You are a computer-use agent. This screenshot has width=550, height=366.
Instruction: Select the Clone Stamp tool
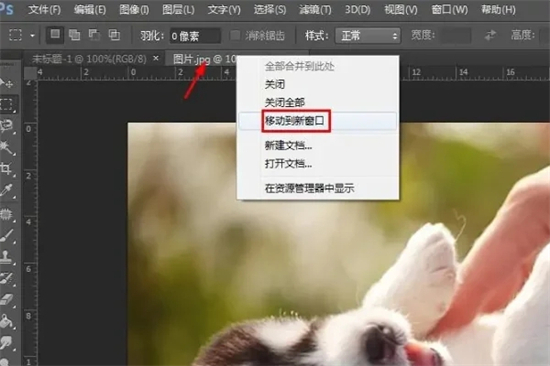click(x=6, y=257)
